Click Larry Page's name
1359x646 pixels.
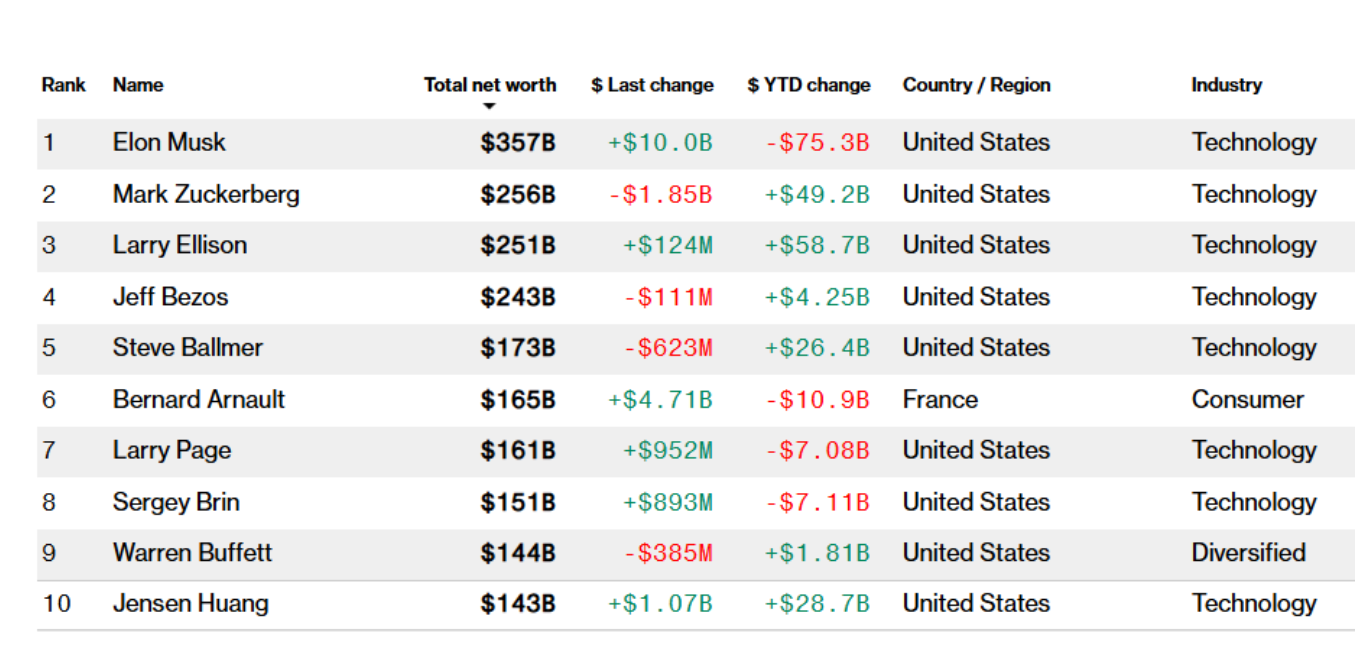pyautogui.click(x=172, y=451)
